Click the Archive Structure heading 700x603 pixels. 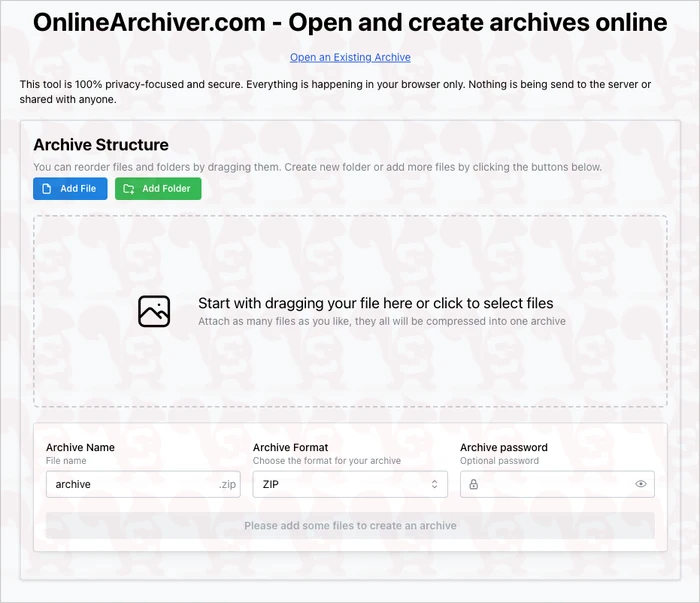point(101,145)
